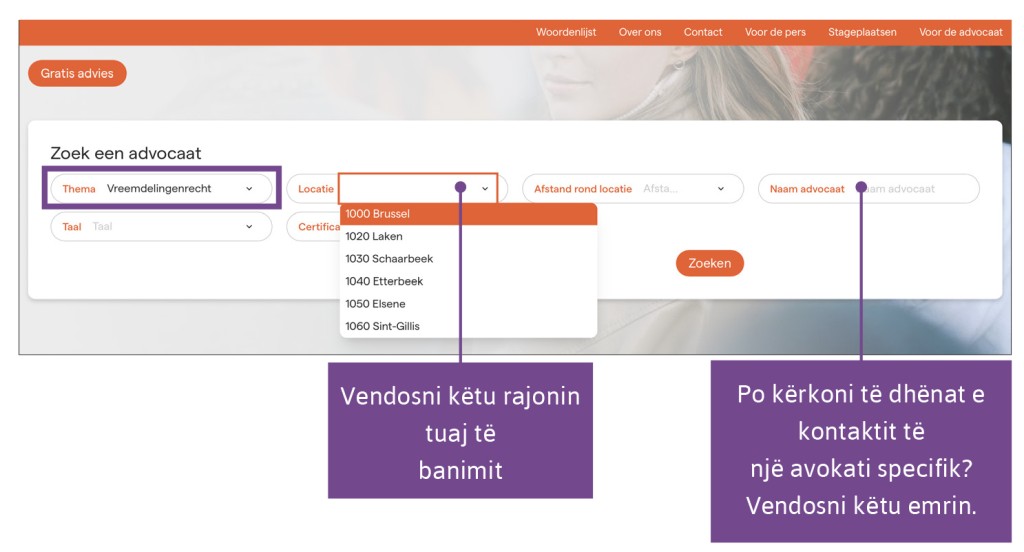Pick 1050 Elsene from the dropdown
This screenshot has height=552, width=1024.
click(x=468, y=304)
